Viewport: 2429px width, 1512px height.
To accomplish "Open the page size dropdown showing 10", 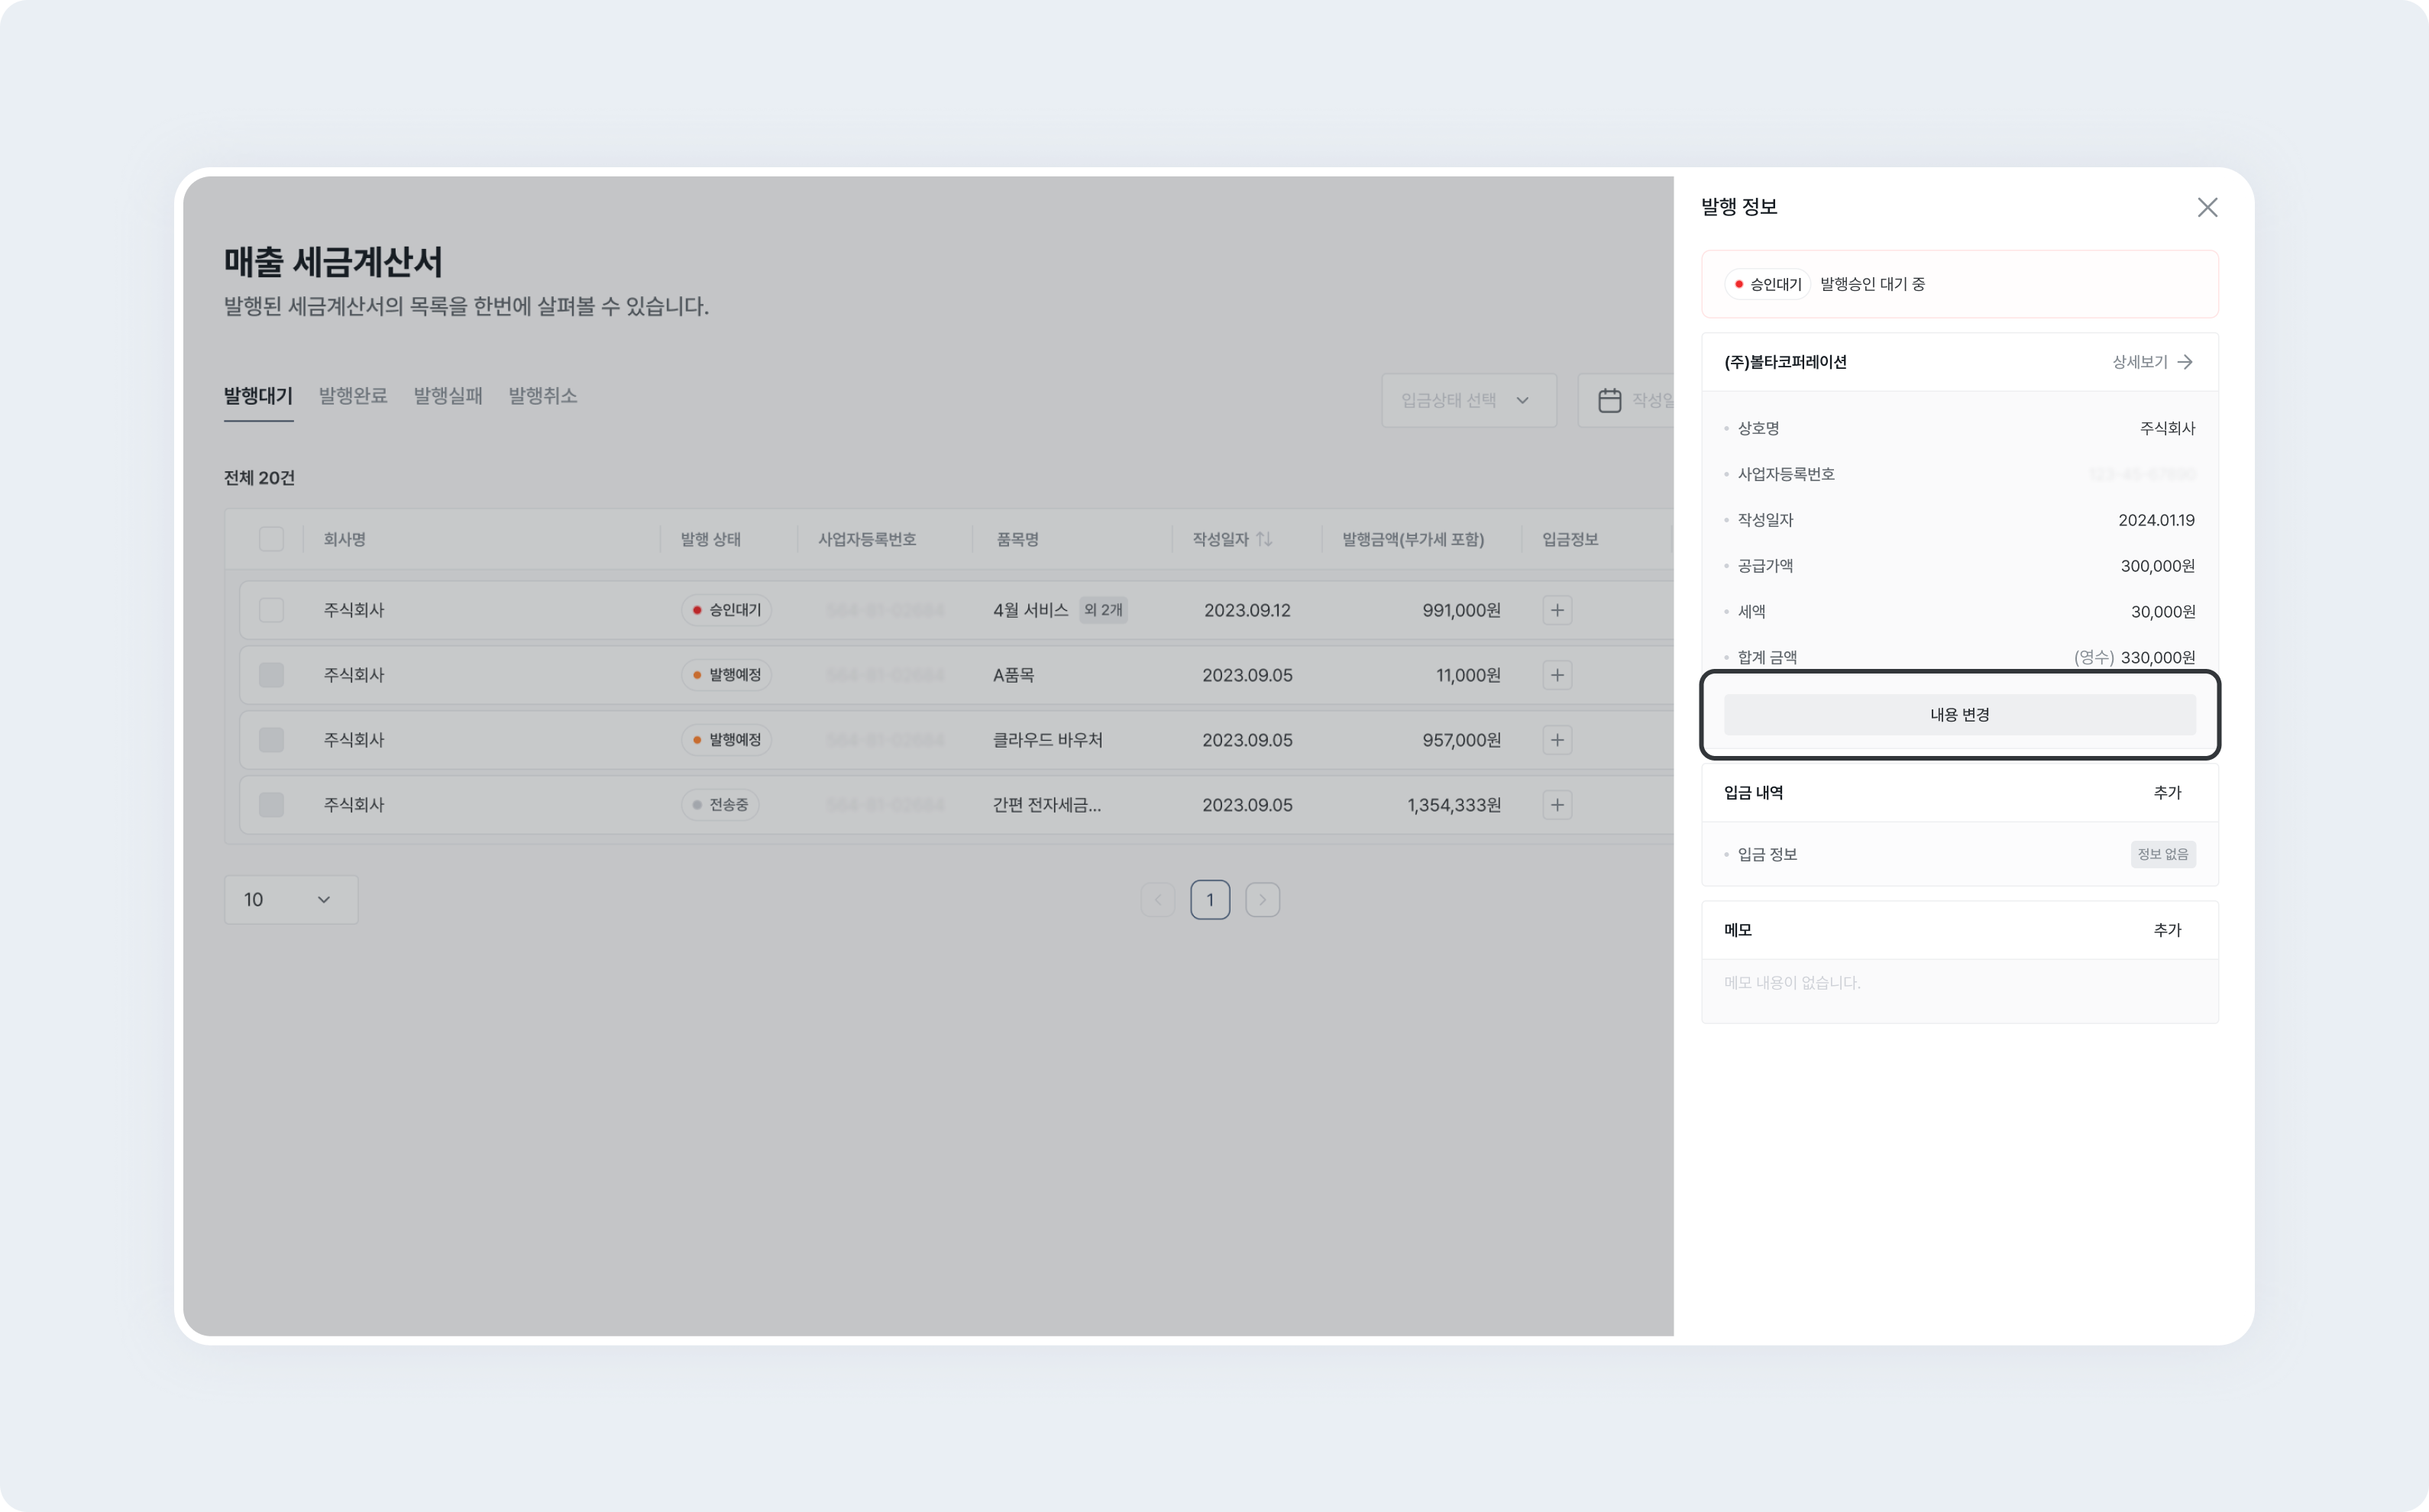I will click(x=291, y=899).
